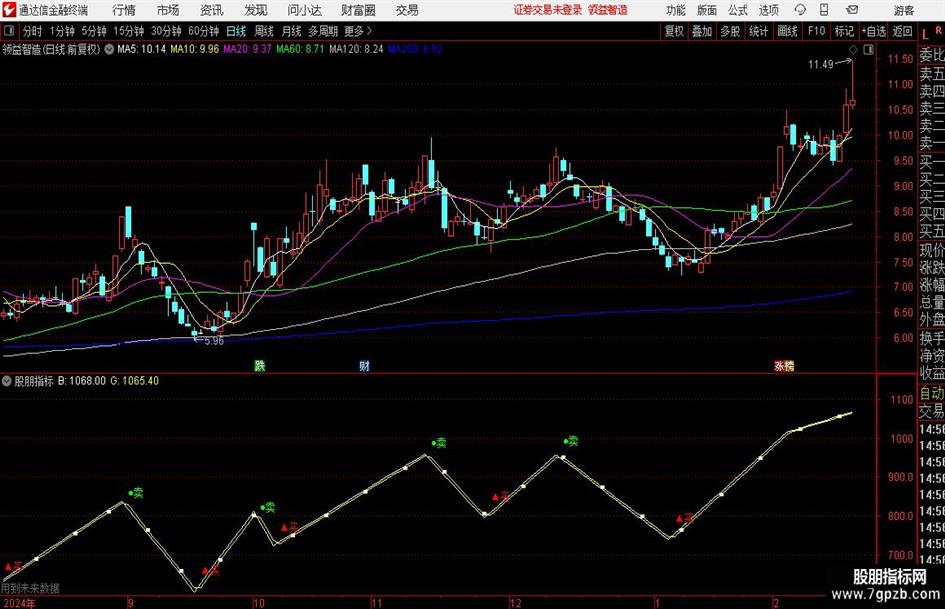Open the 问小达 menu
This screenshot has width=945, height=609.
point(304,10)
